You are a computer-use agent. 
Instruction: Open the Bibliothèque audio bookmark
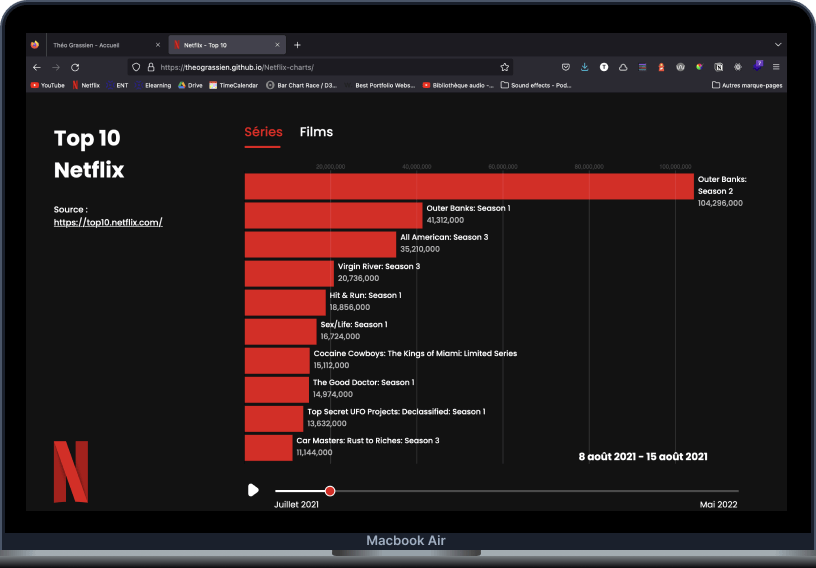[458, 85]
